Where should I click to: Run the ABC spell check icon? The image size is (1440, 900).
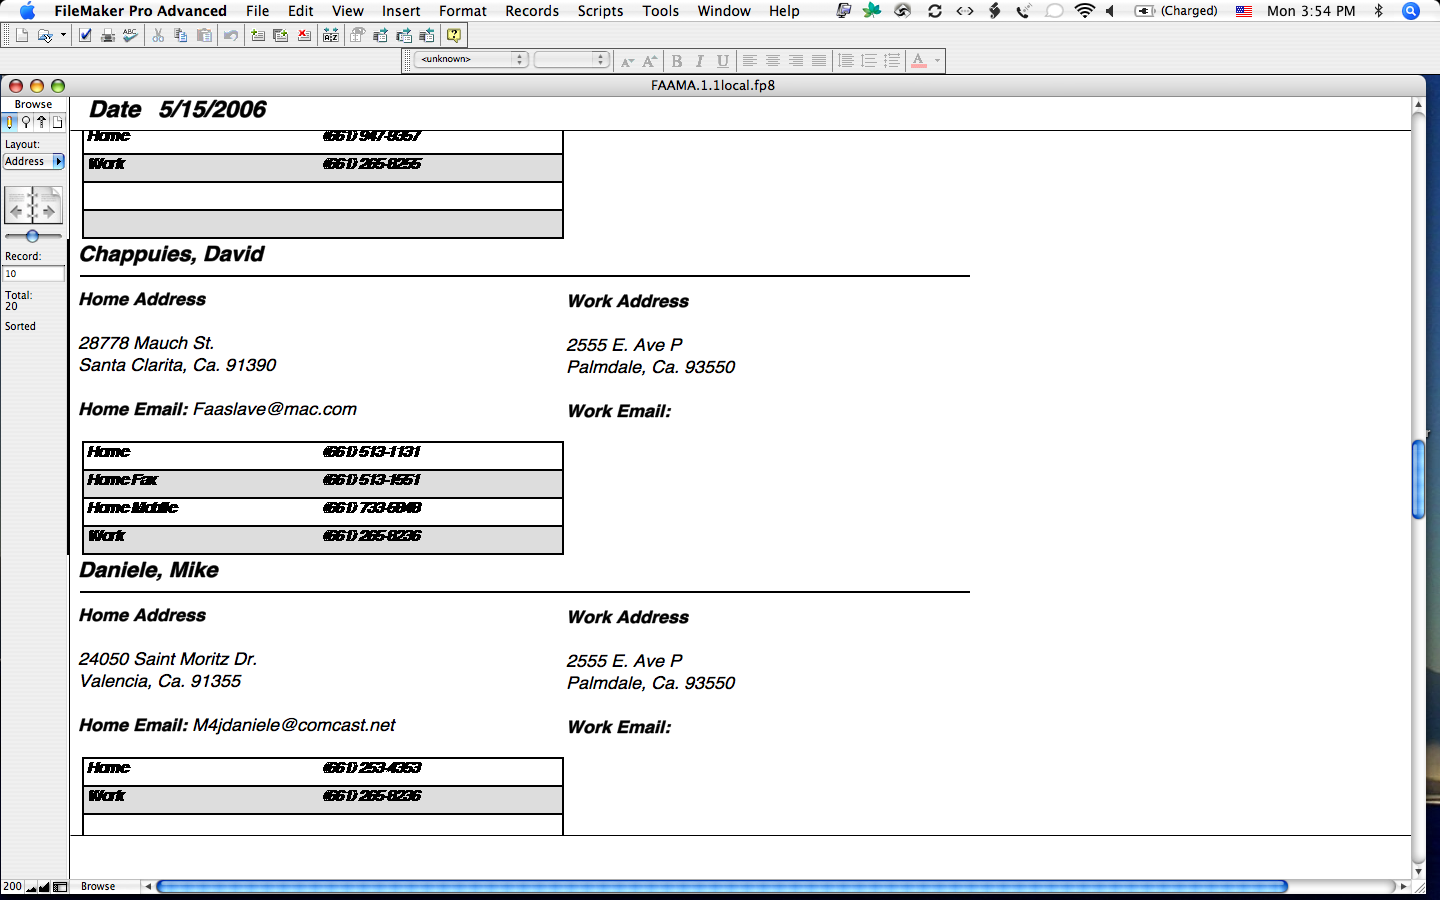[130, 35]
